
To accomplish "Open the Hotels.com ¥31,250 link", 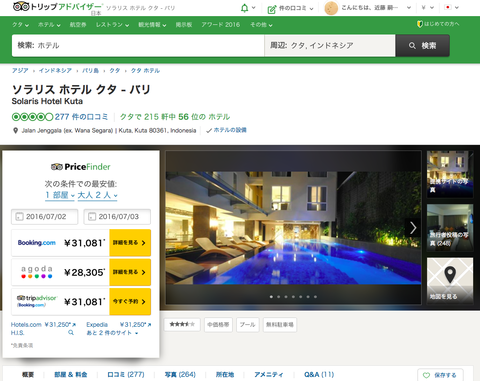I will pyautogui.click(x=43, y=324).
